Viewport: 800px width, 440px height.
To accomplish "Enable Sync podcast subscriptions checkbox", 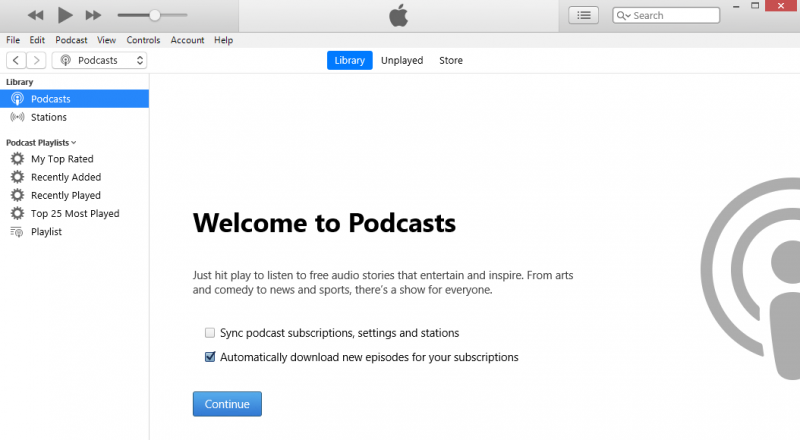I will [210, 333].
